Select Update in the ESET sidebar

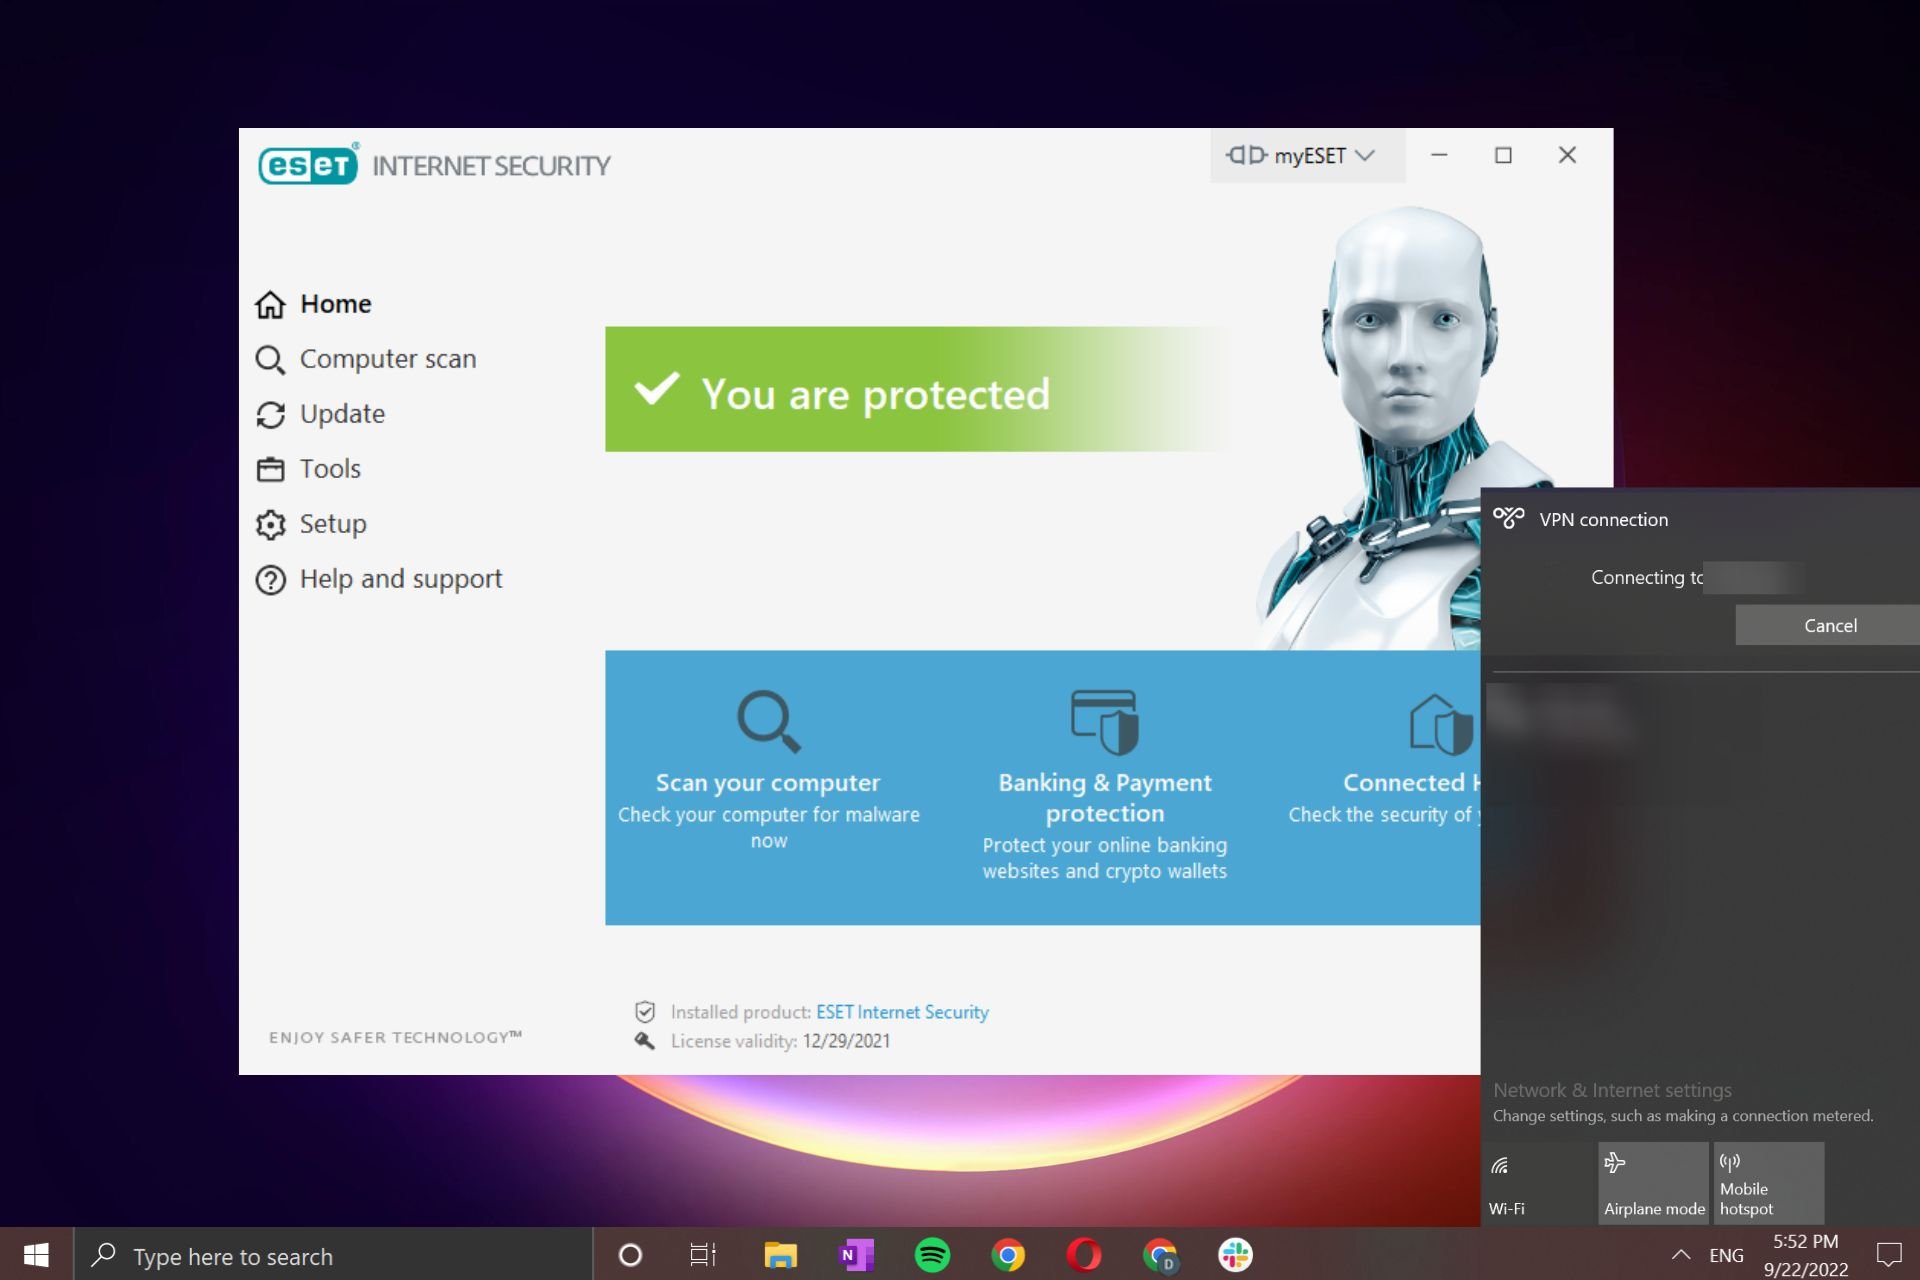pos(320,414)
